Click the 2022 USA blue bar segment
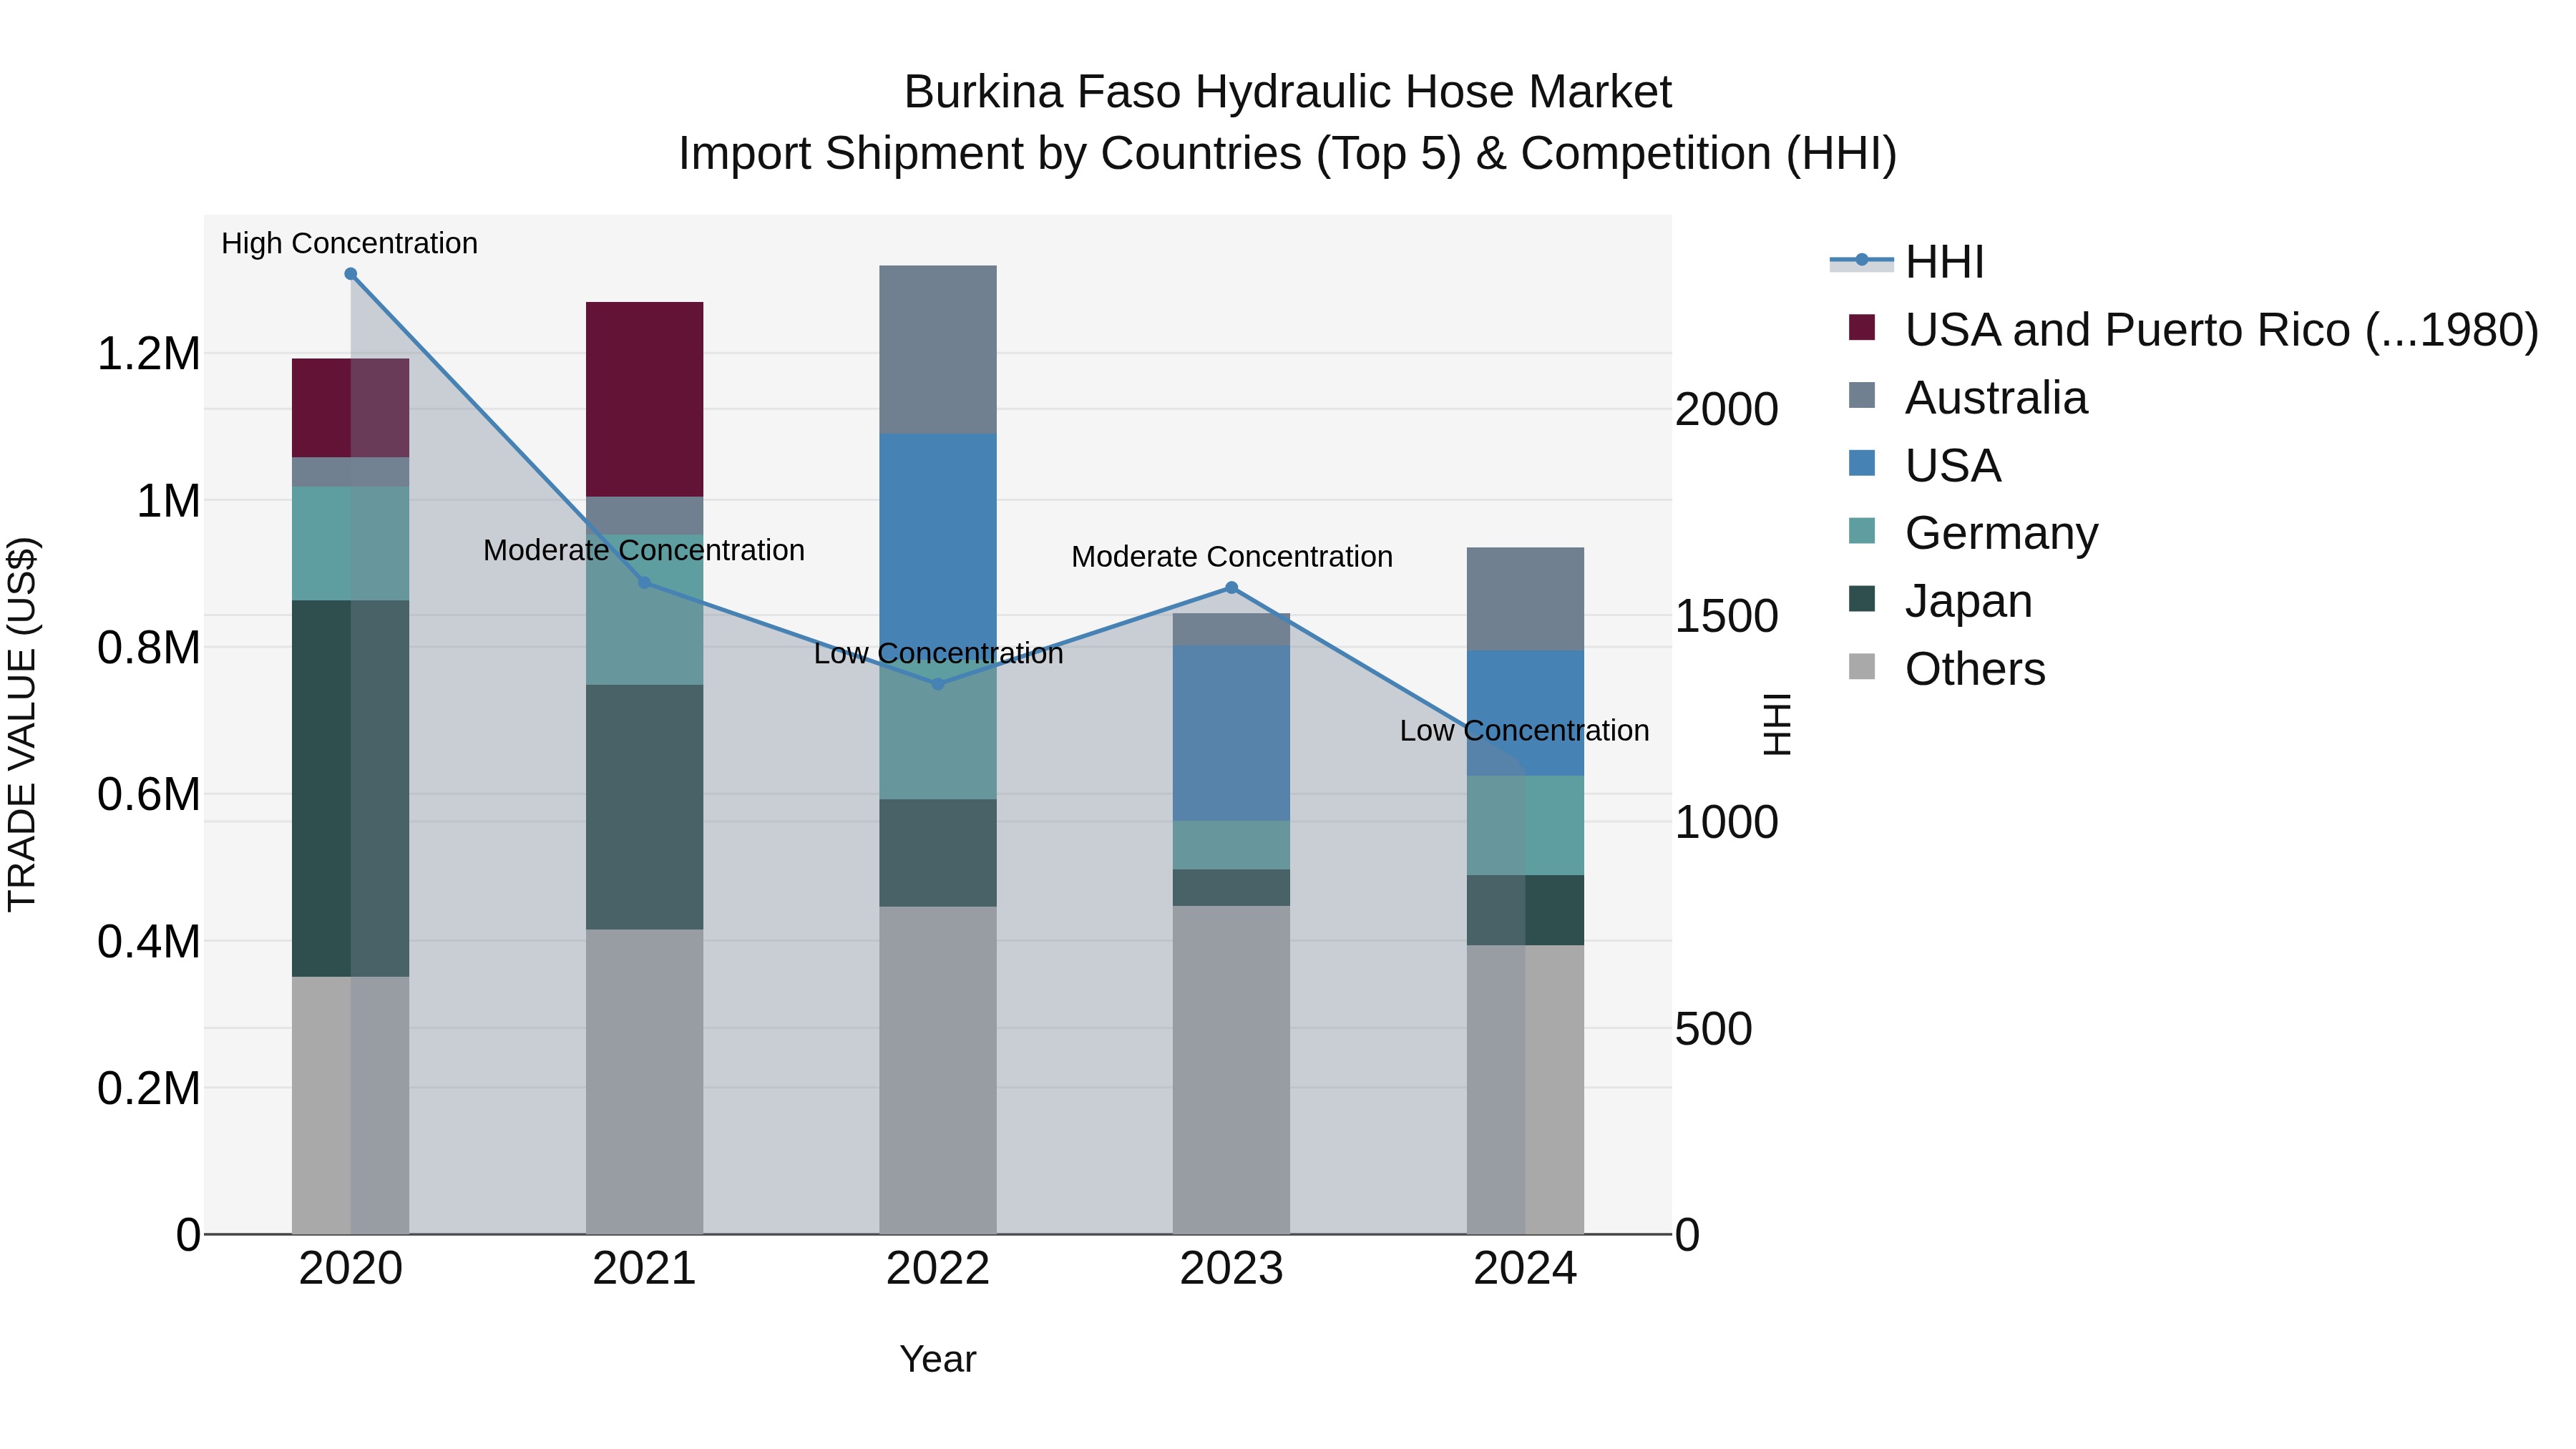Viewport: 2576px width, 1449px height. click(x=938, y=545)
